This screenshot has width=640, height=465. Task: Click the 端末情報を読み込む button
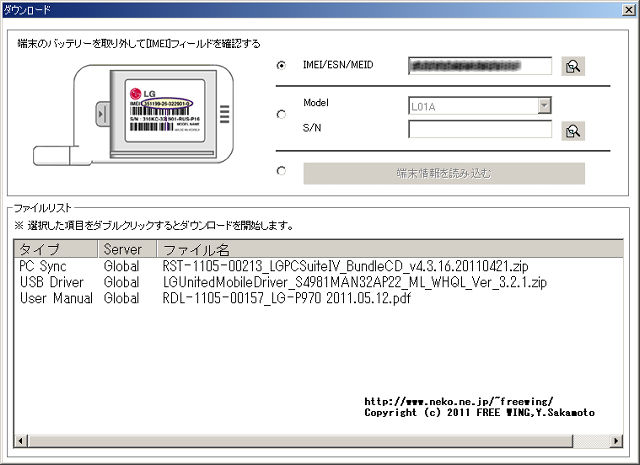point(444,174)
